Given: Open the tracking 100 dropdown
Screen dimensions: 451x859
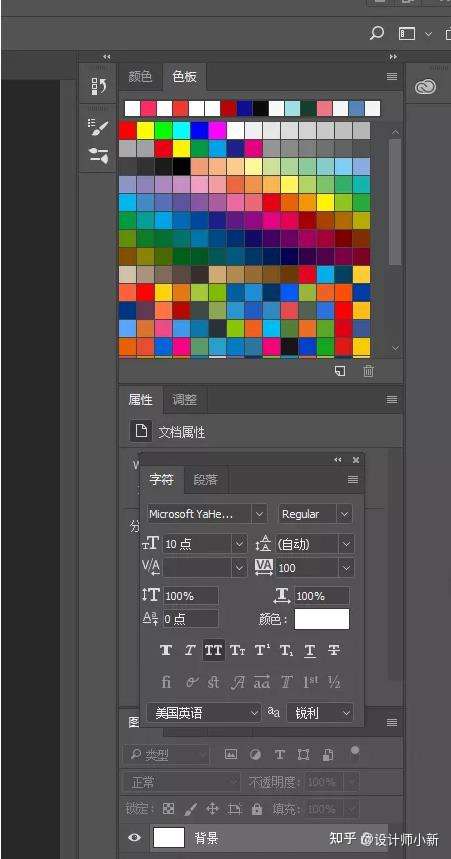Looking at the screenshot, I should coord(346,568).
